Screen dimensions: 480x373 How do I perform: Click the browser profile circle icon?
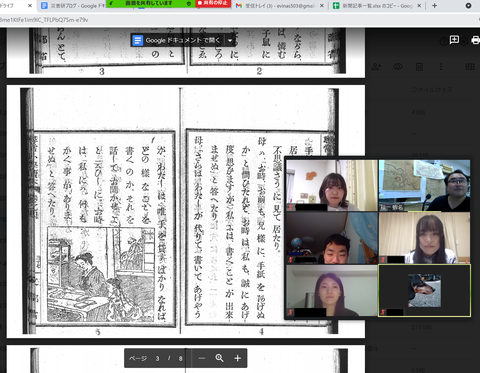468,6
